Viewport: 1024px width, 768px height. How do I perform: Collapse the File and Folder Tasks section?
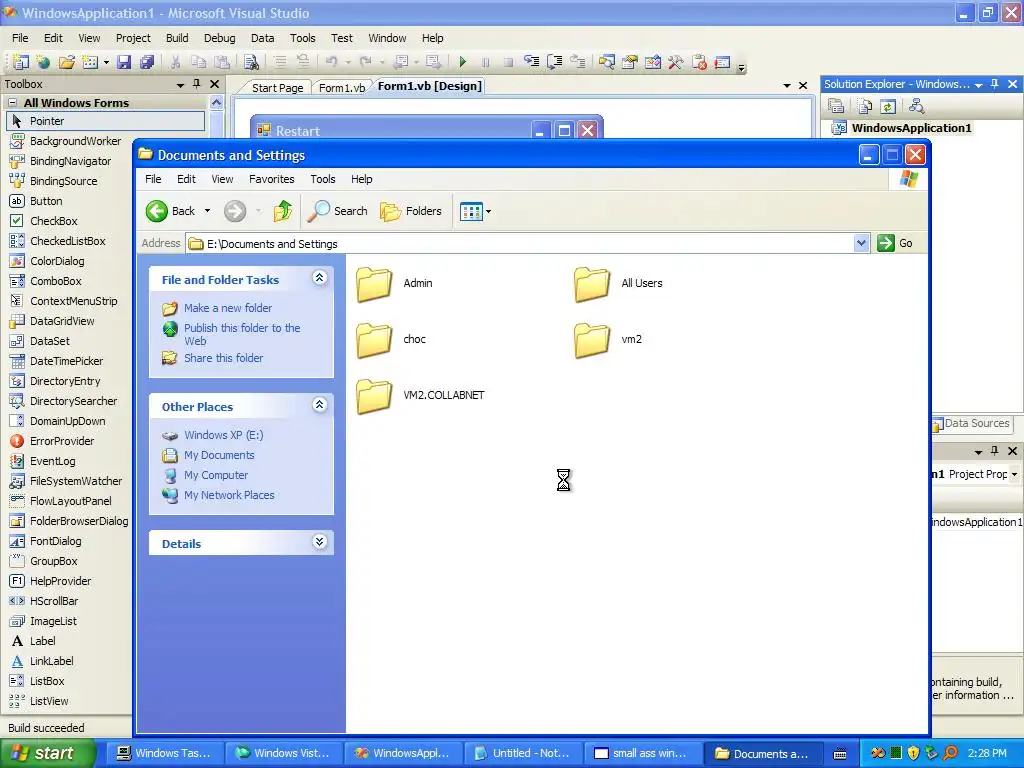[319, 278]
